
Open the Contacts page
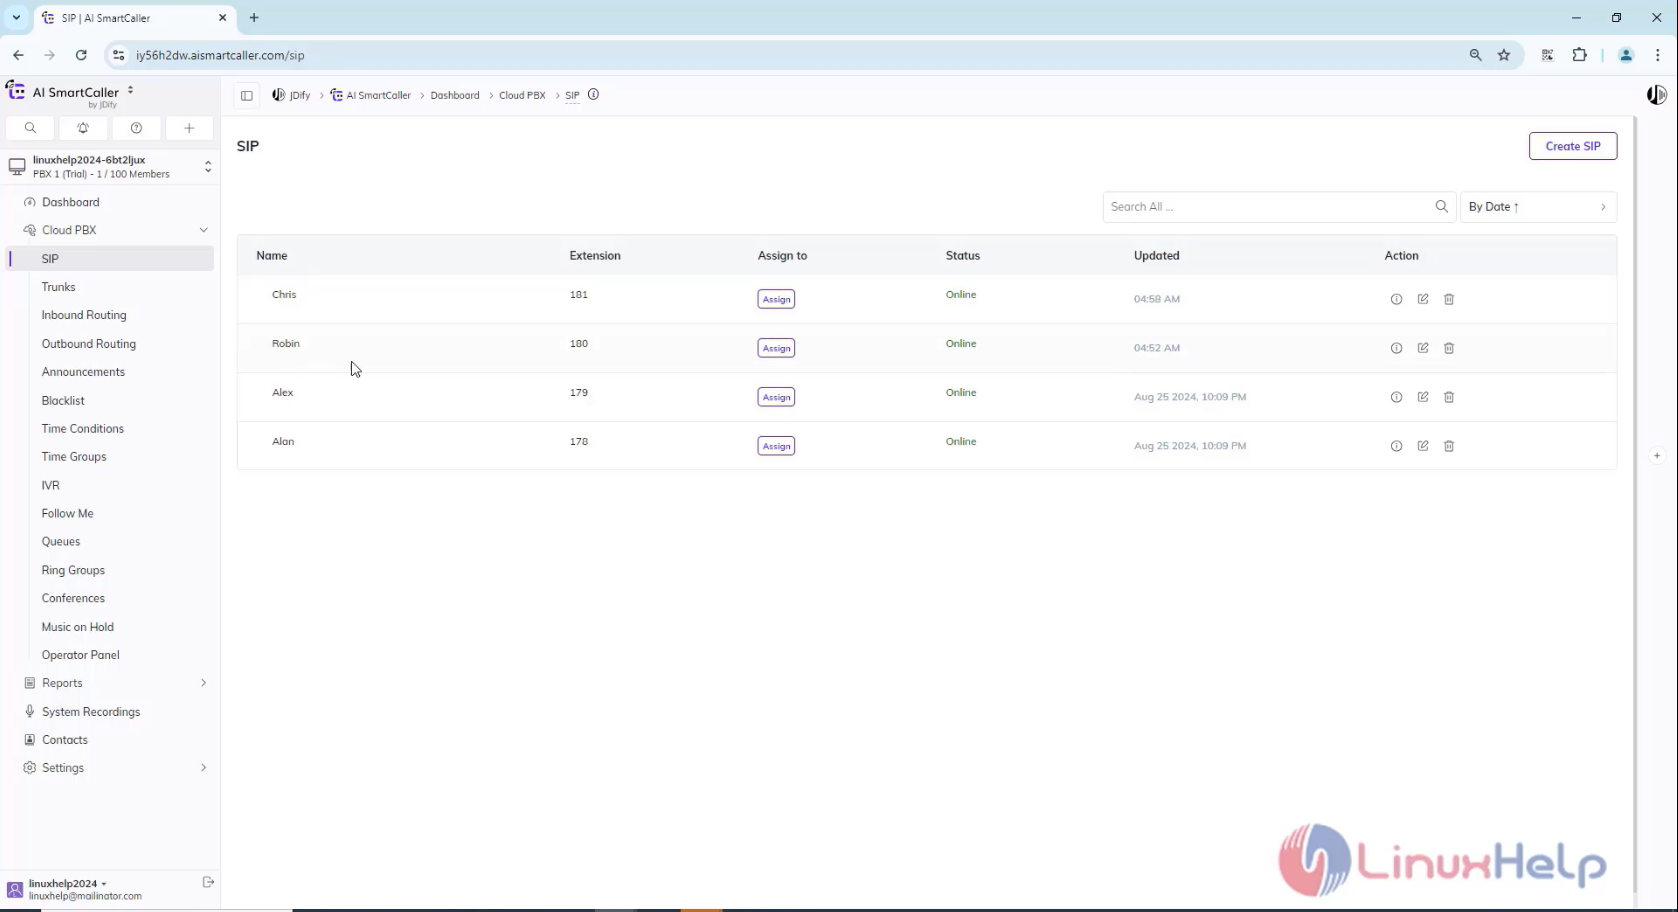tap(64, 740)
